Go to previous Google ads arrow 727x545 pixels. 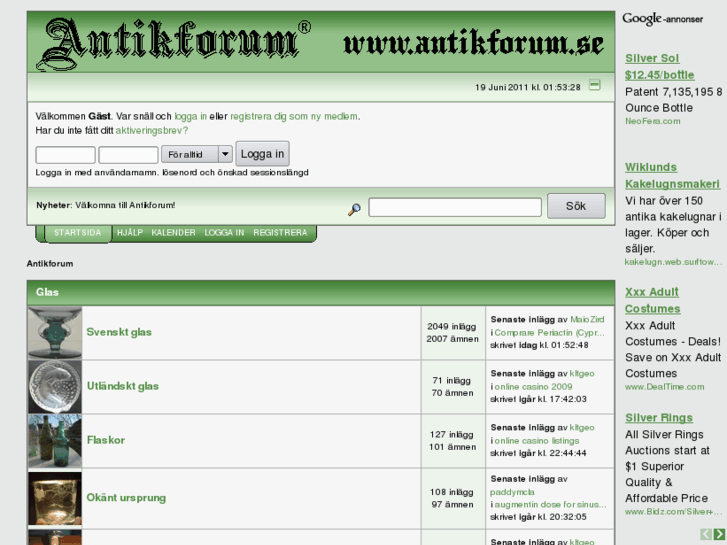[x=706, y=534]
